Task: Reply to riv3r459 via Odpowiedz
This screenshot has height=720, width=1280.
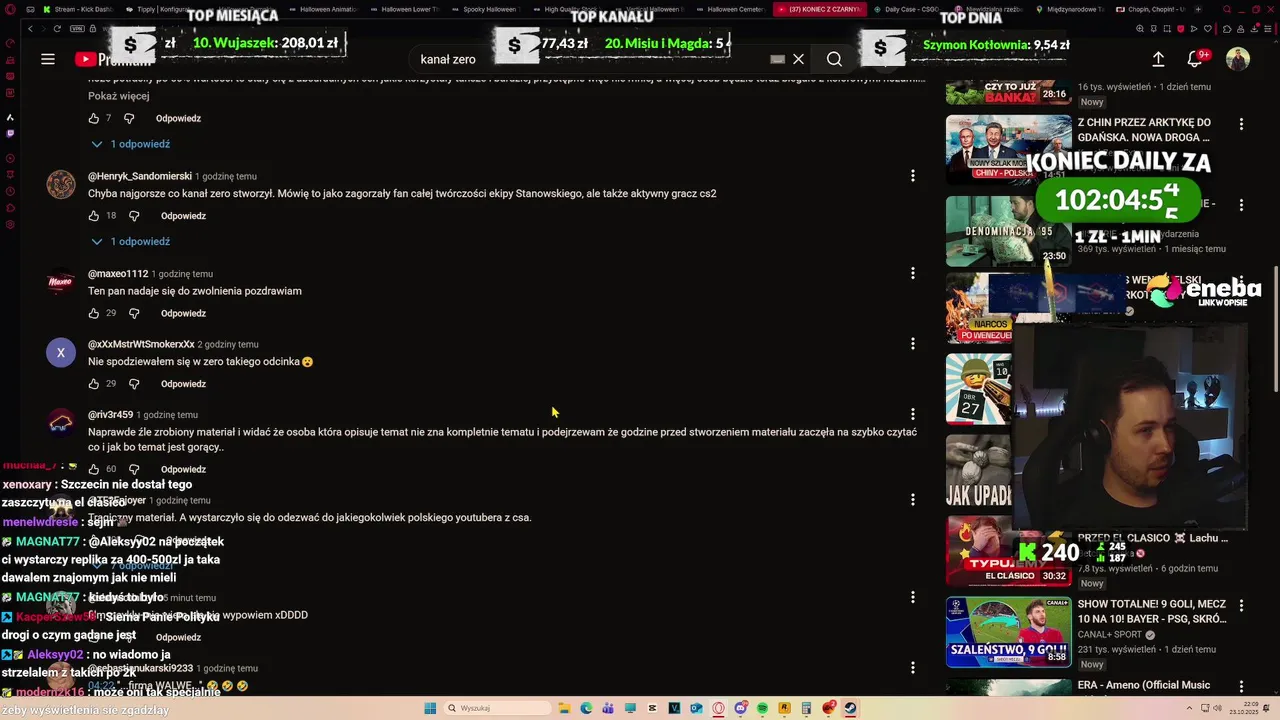Action: pyautogui.click(x=183, y=469)
